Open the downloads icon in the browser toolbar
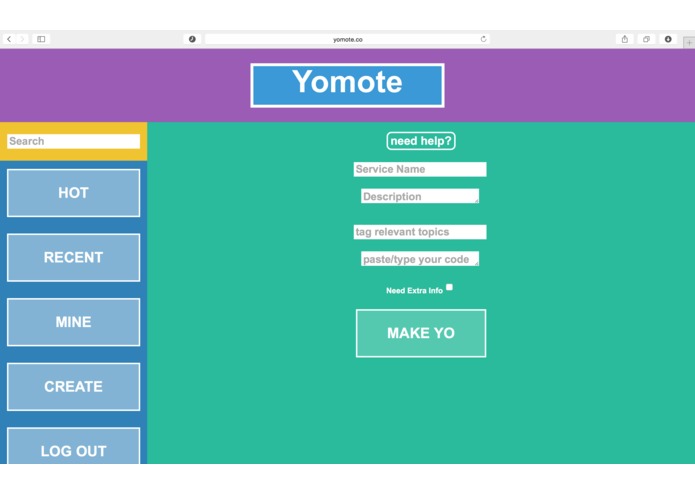The image size is (695, 494). [668, 39]
